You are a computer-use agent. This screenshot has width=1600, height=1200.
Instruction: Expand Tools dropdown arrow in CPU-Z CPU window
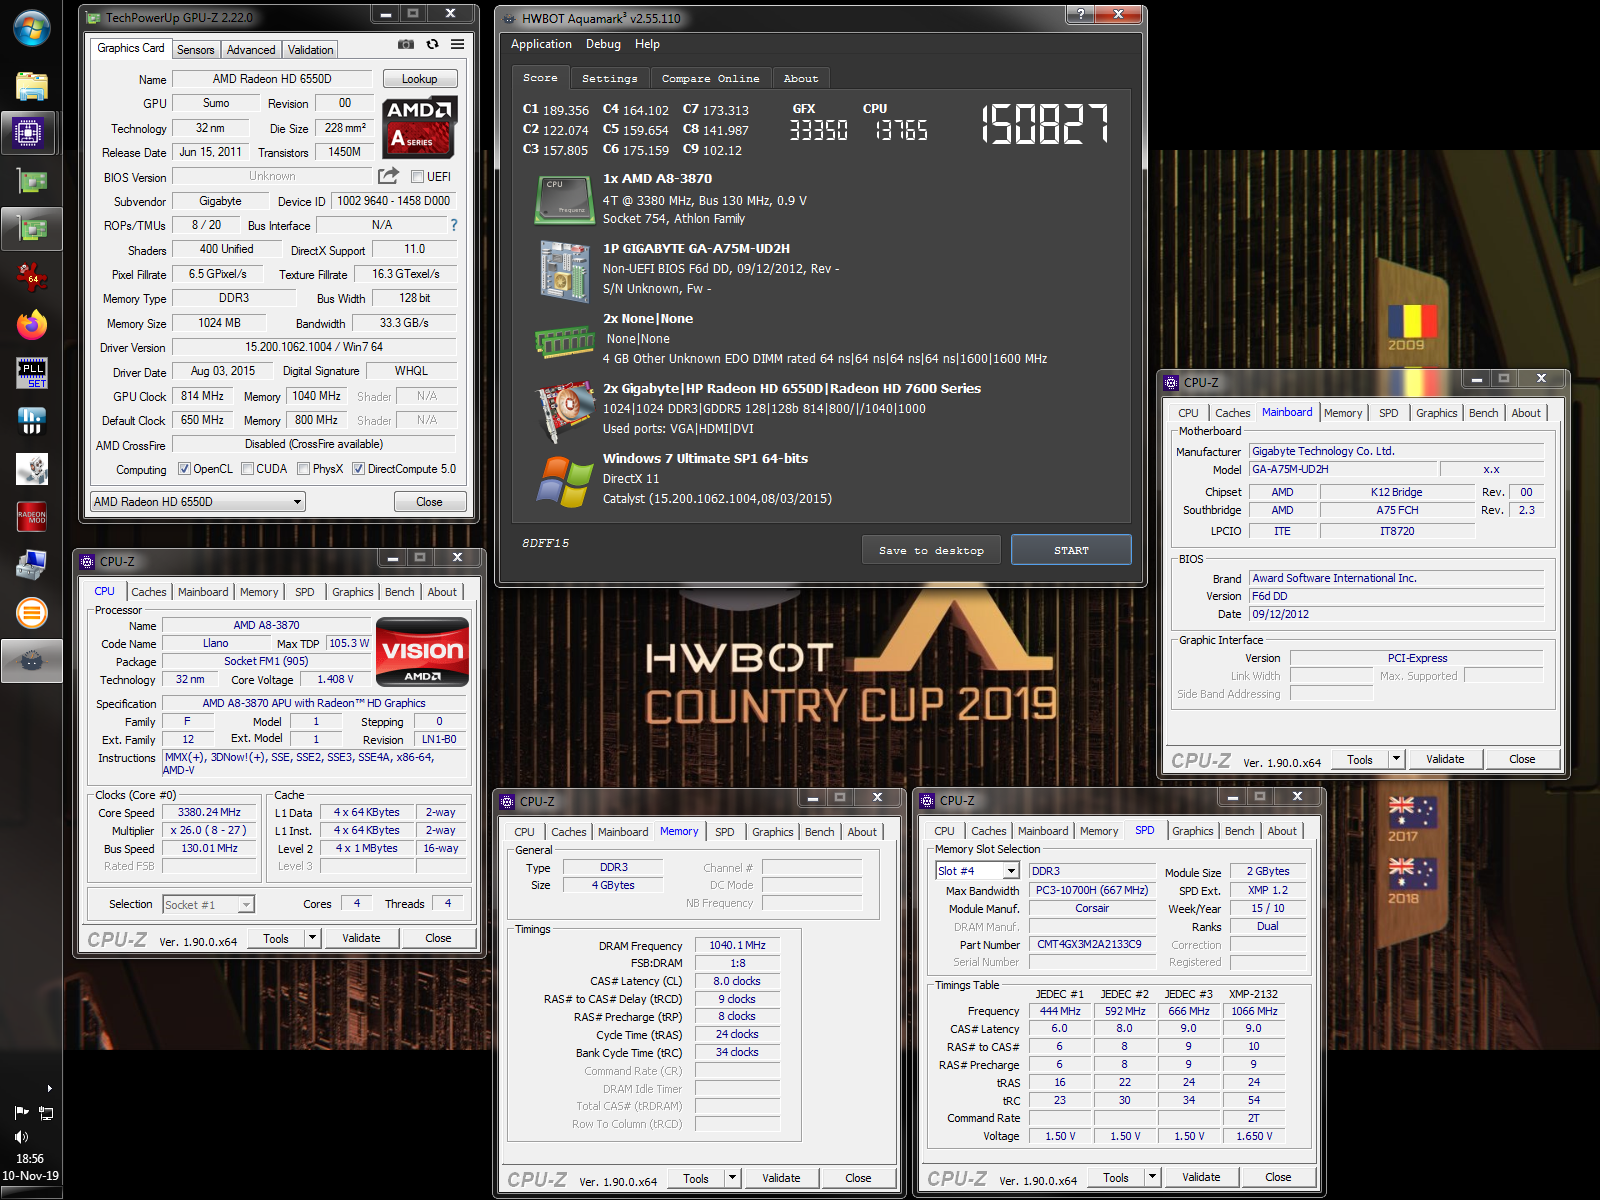(313, 938)
